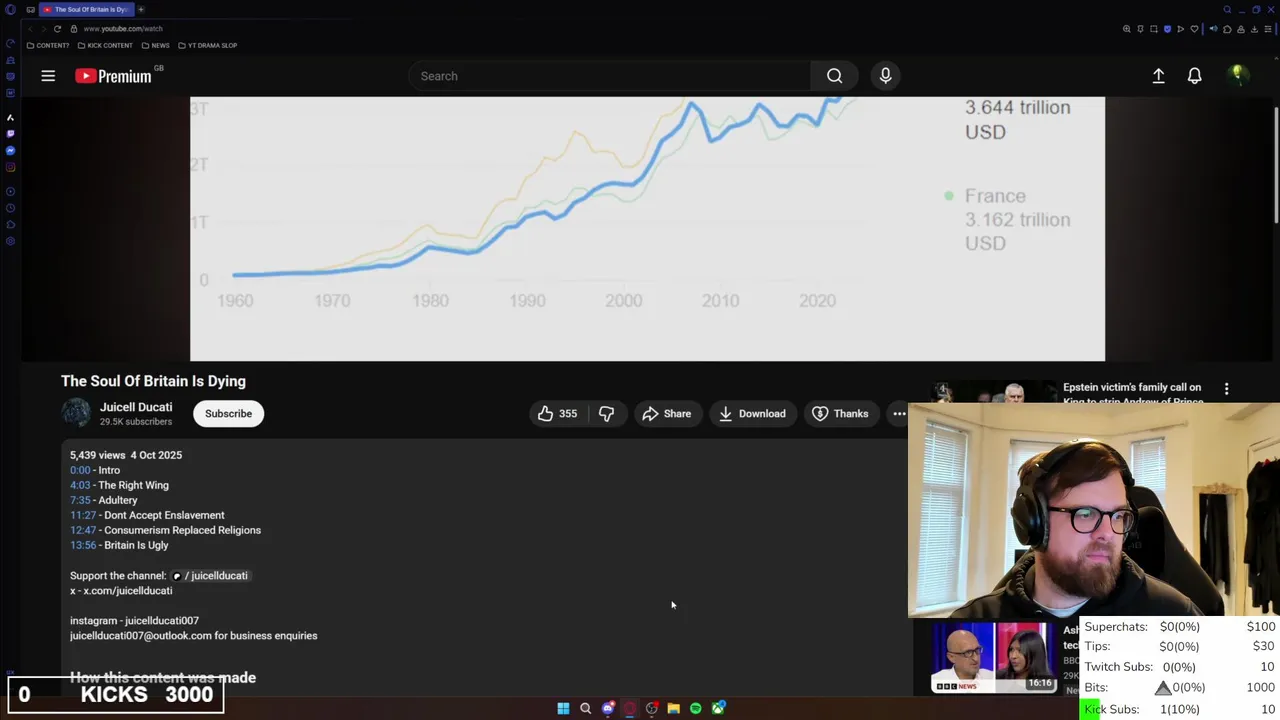Mute tab audio with speaker icon
This screenshot has width=1280, height=720.
[1214, 29]
